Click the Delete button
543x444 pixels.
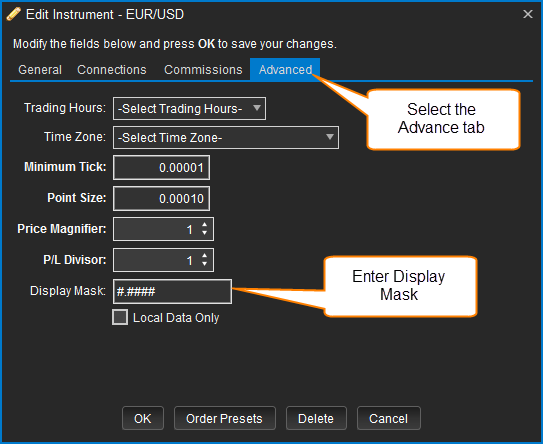coord(316,418)
